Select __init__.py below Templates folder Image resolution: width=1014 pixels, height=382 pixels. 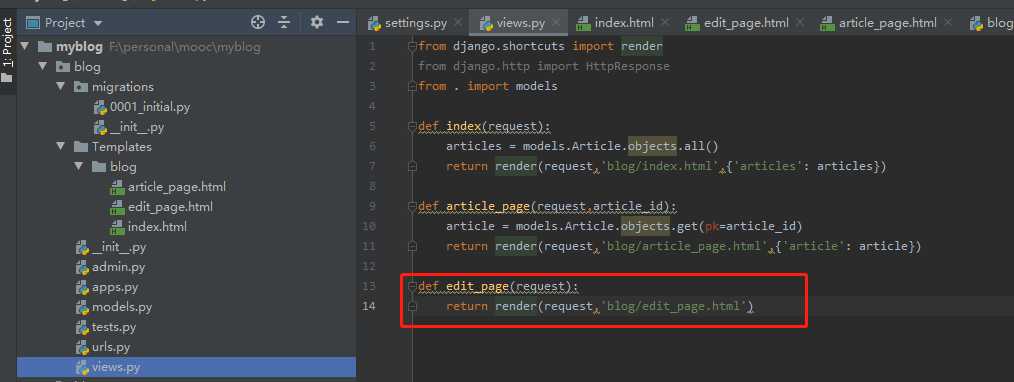[x=119, y=247]
